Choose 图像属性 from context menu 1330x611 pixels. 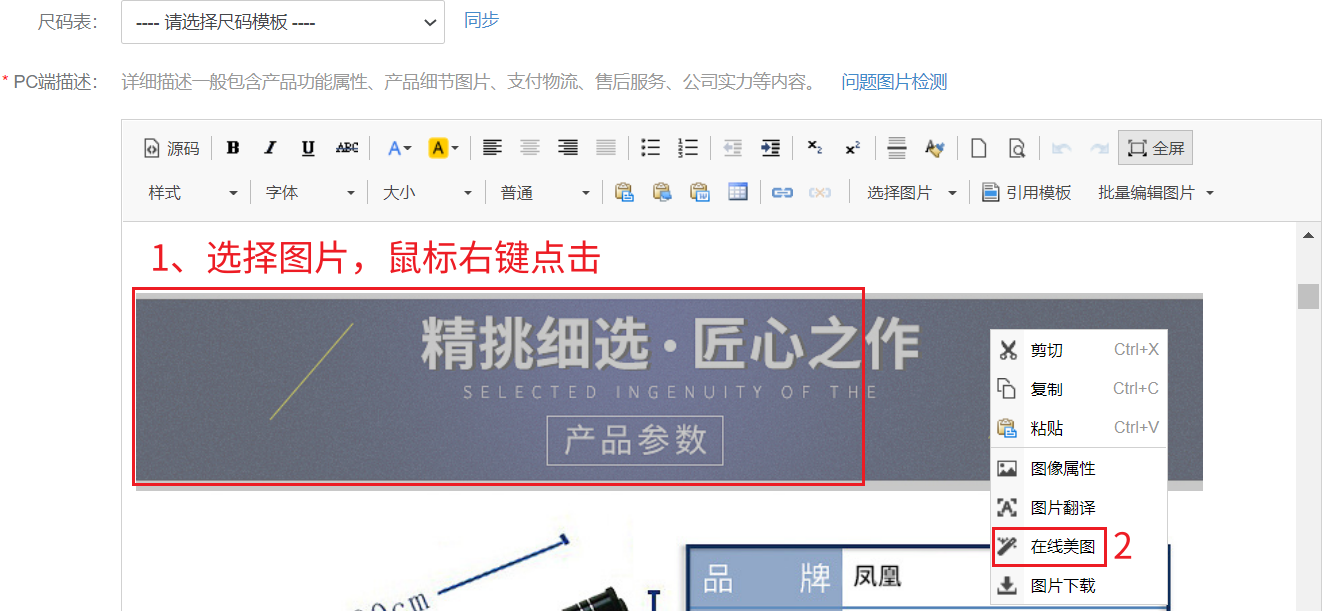(x=1079, y=468)
